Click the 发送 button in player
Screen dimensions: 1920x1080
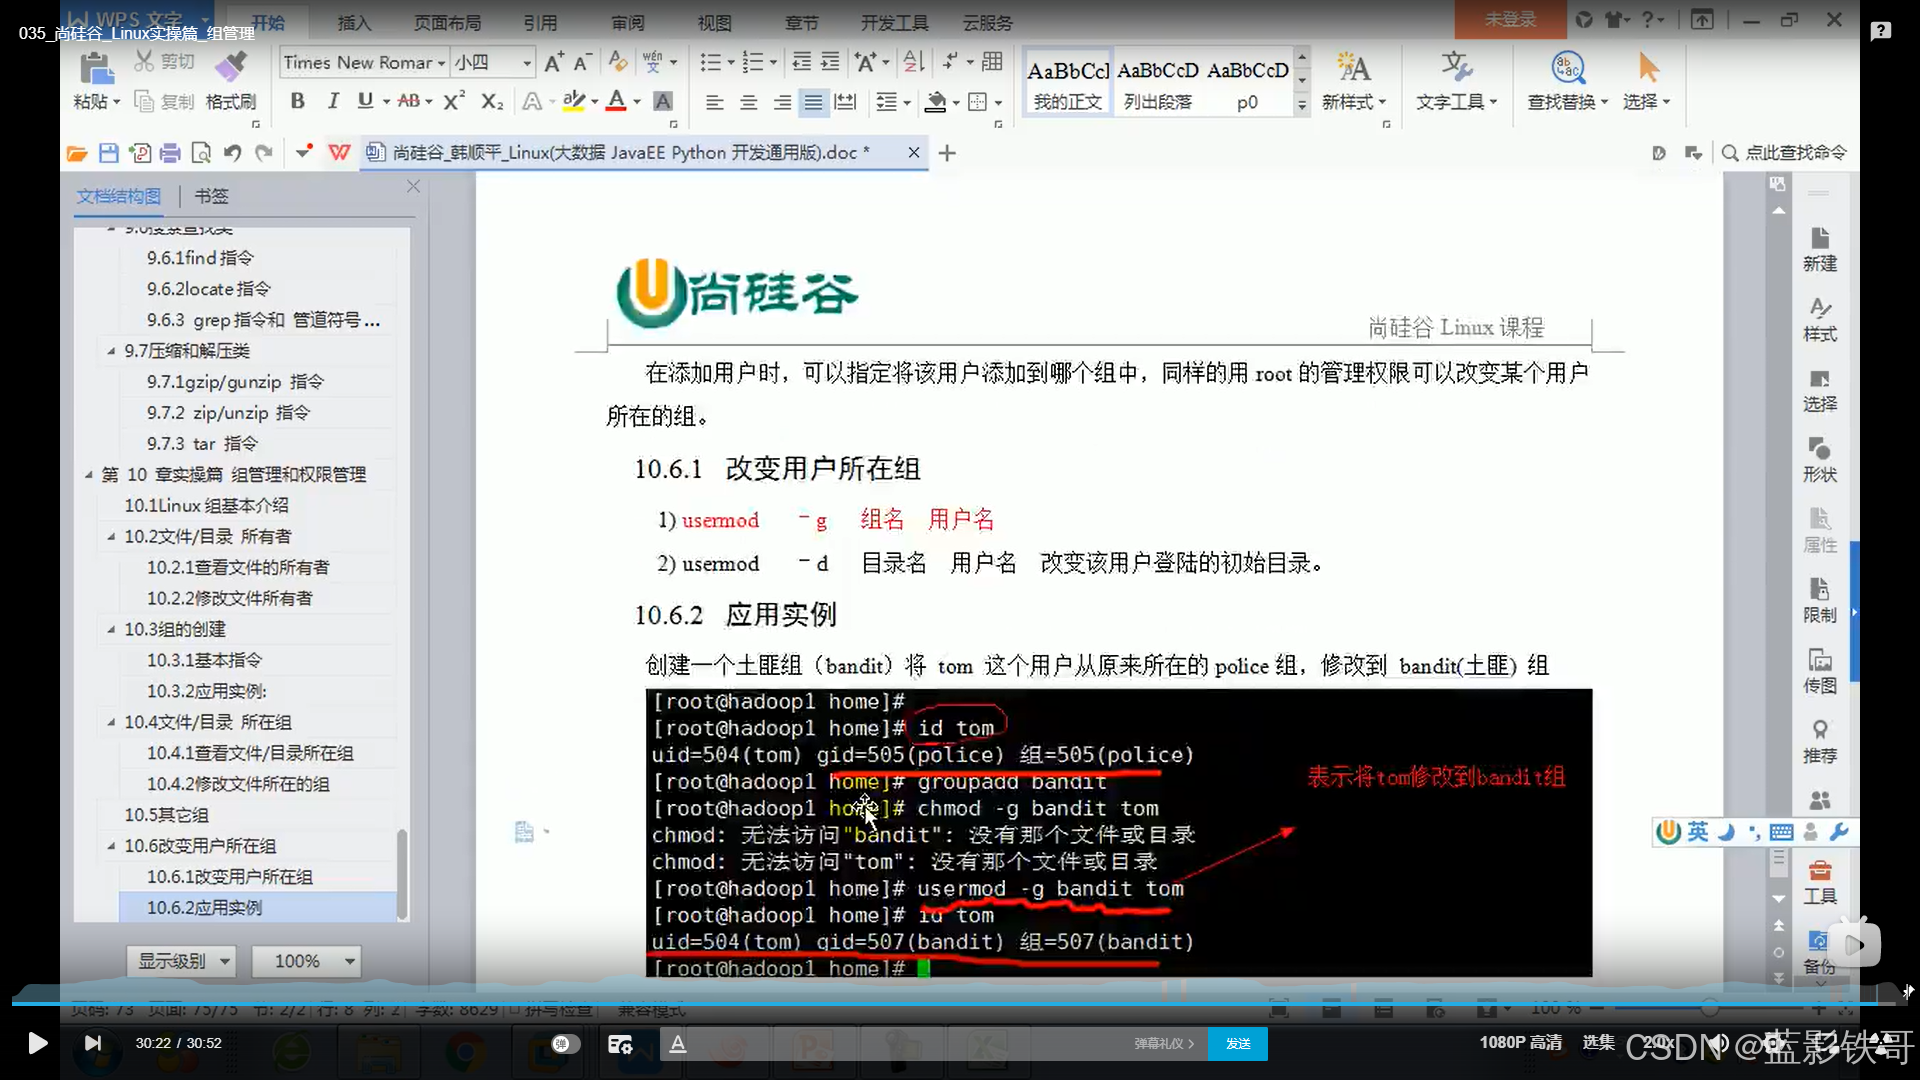[x=1238, y=1044]
